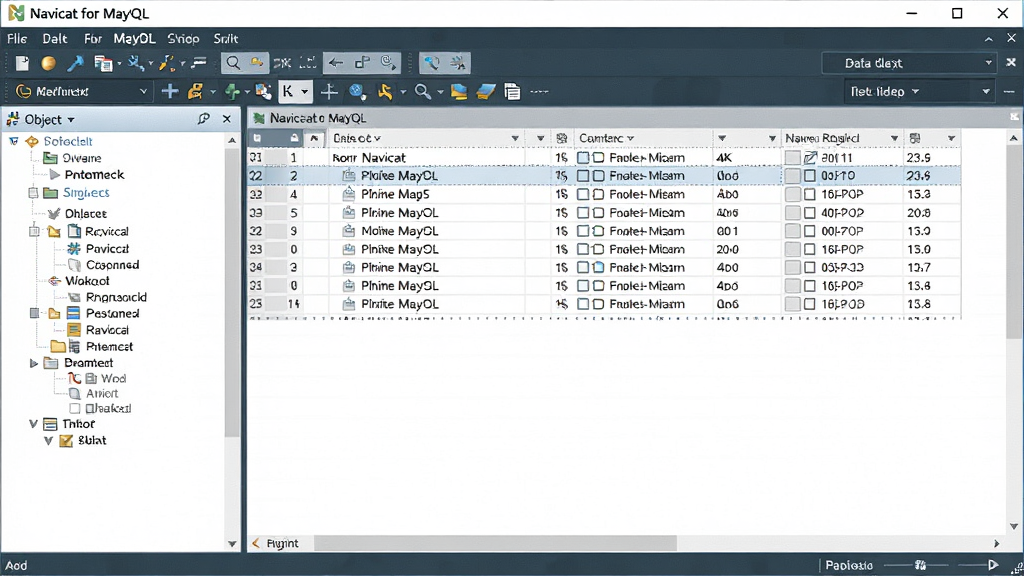Click the picture with cursor icon
1024x576 pixels.
263,91
